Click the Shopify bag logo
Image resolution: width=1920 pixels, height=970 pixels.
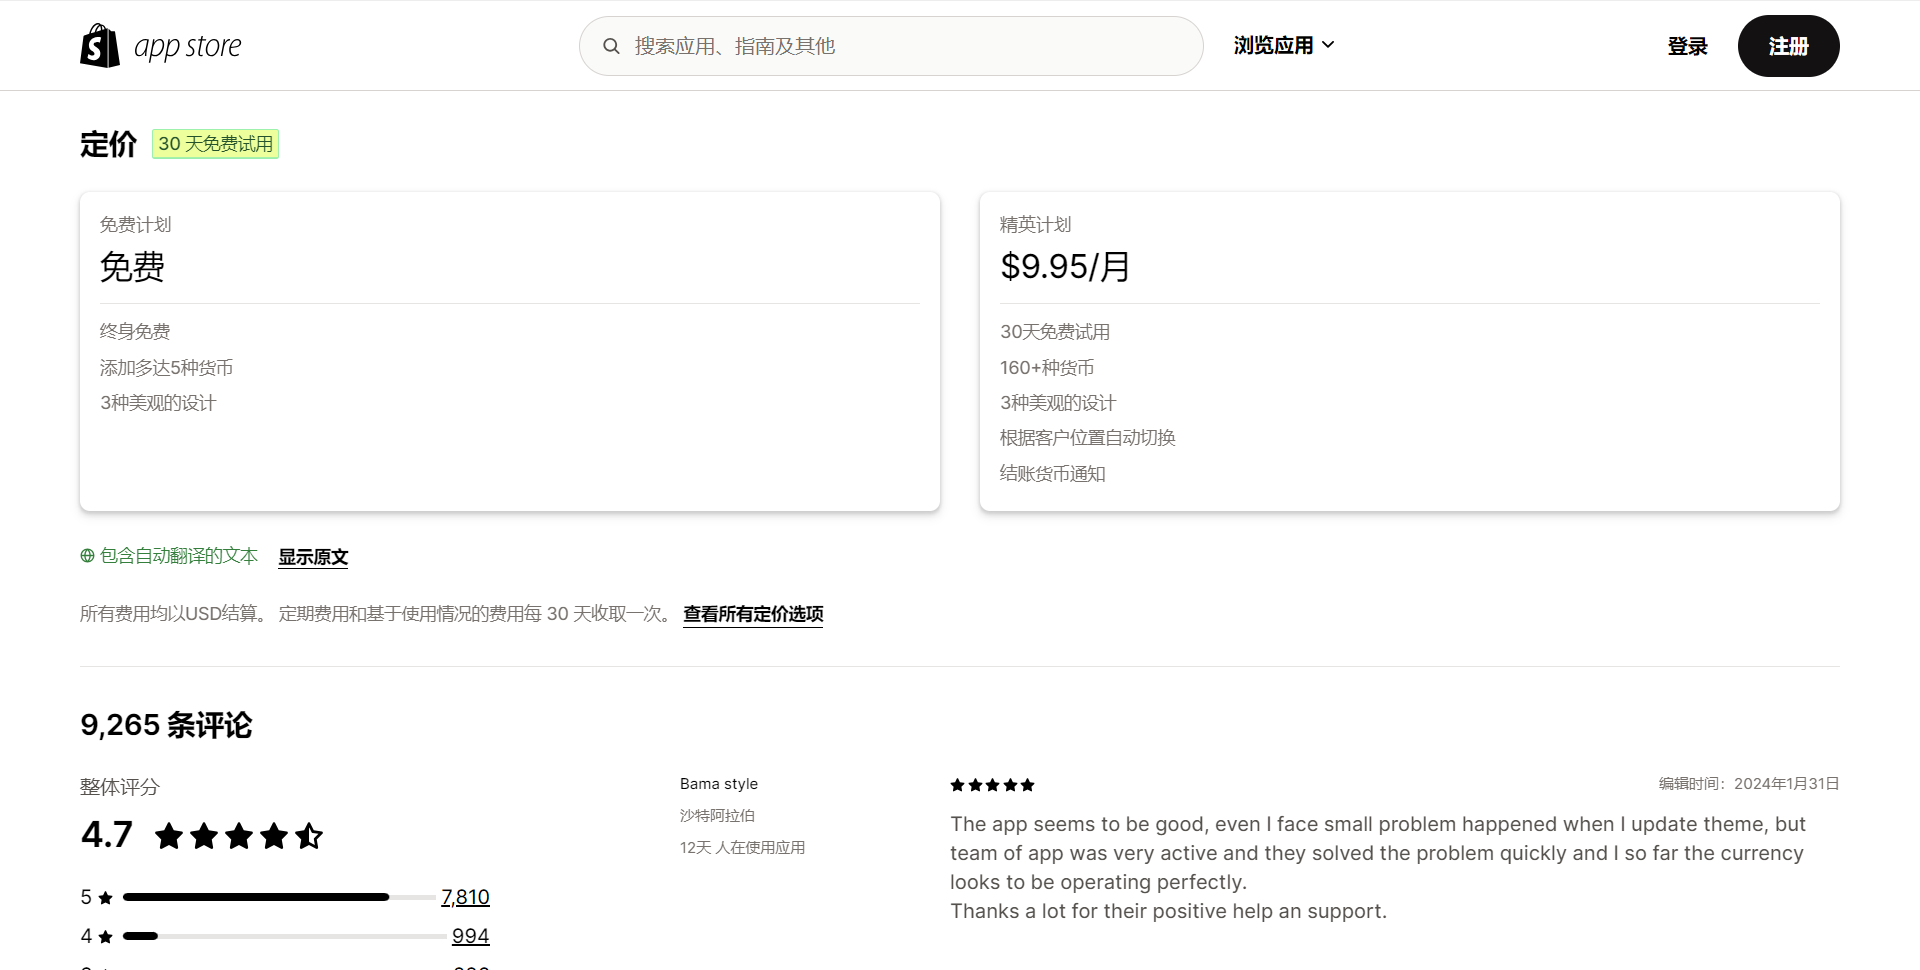pyautogui.click(x=100, y=46)
